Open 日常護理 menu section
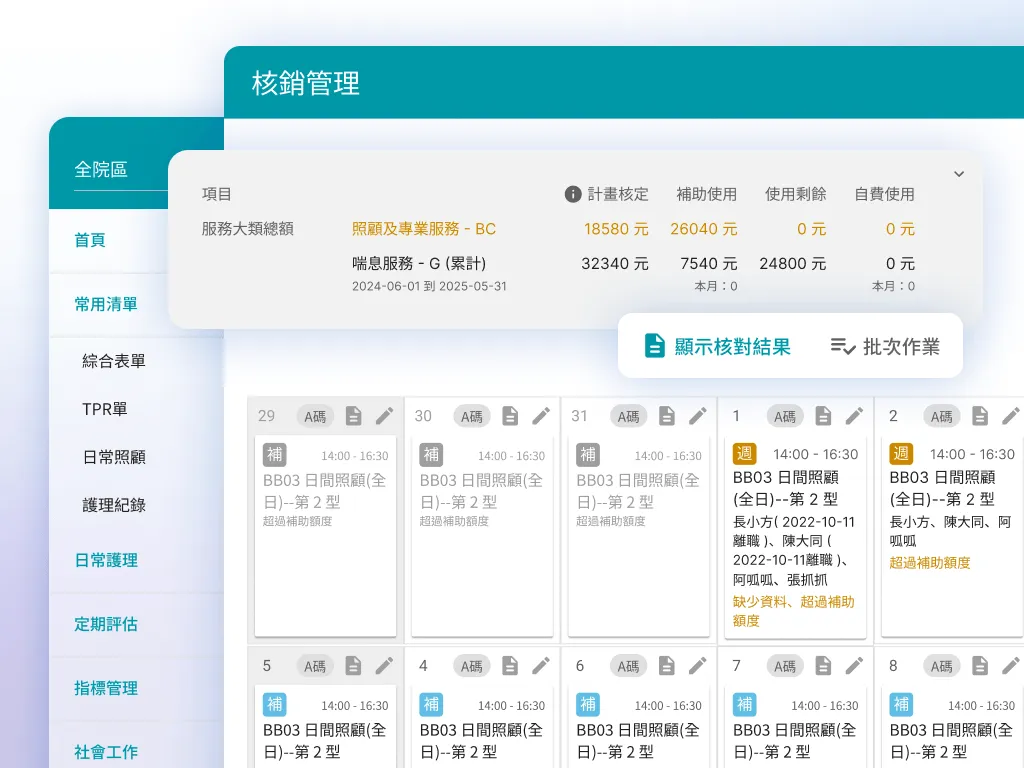This screenshot has width=1024, height=768. coord(106,560)
